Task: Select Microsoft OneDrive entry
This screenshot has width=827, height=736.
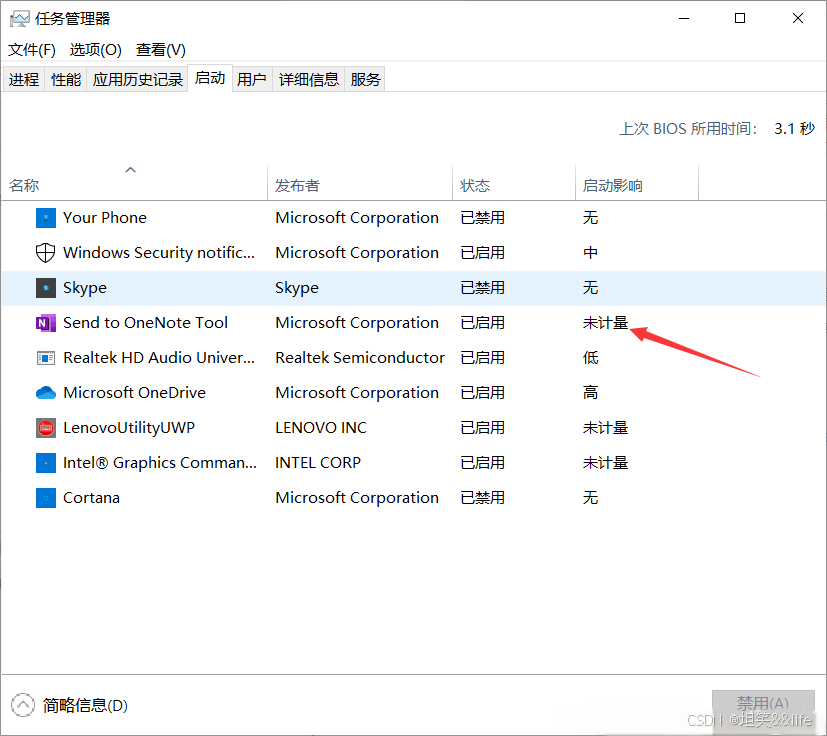Action: point(134,393)
